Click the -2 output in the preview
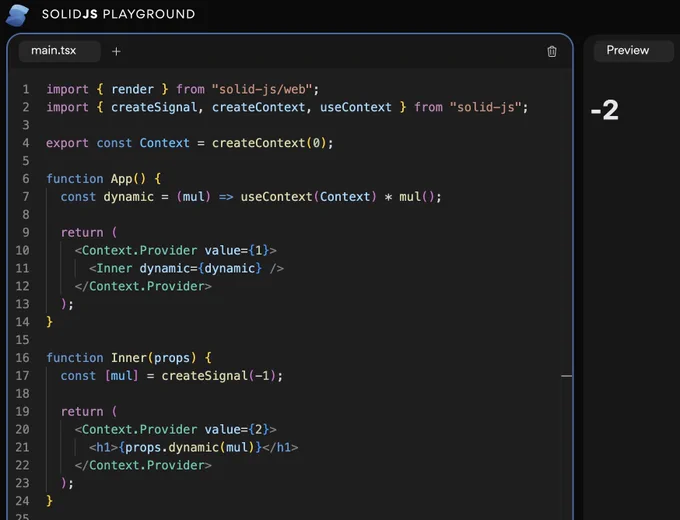 605,110
